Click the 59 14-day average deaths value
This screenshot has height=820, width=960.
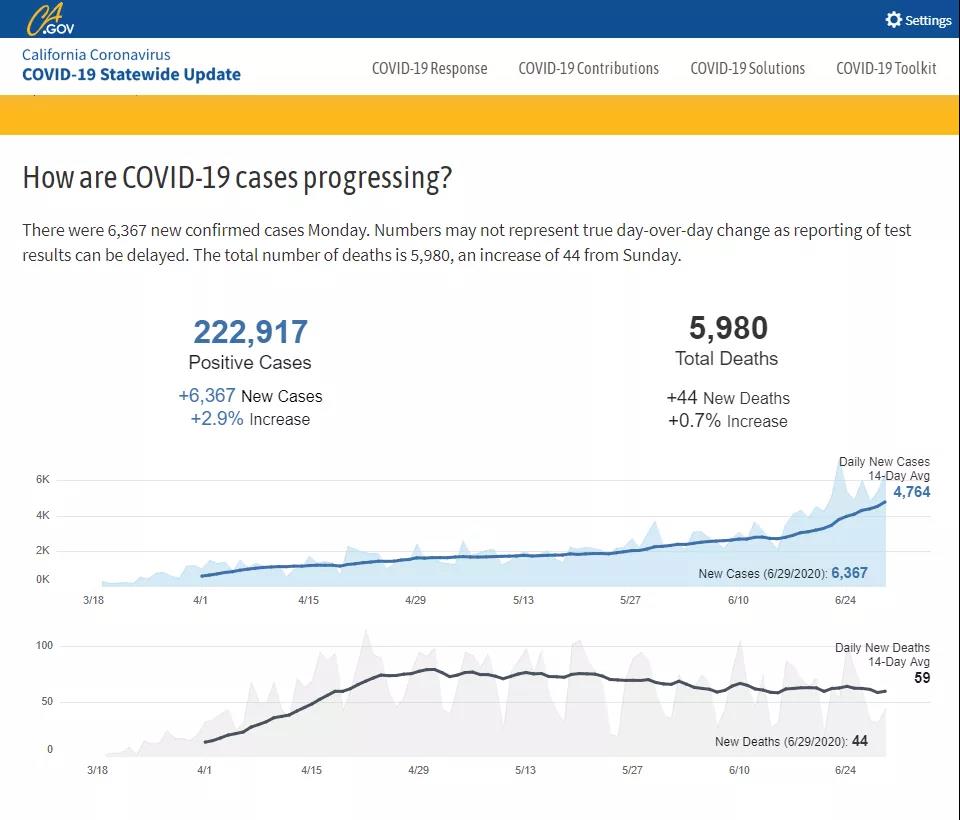point(921,678)
